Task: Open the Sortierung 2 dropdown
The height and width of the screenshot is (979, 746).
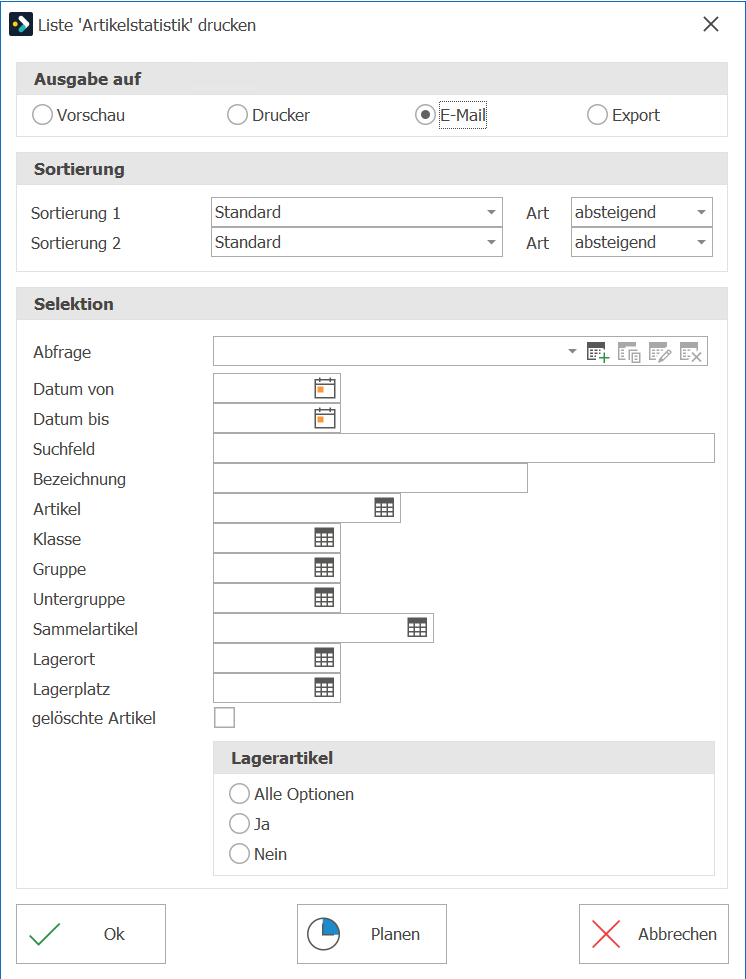Action: (x=357, y=242)
